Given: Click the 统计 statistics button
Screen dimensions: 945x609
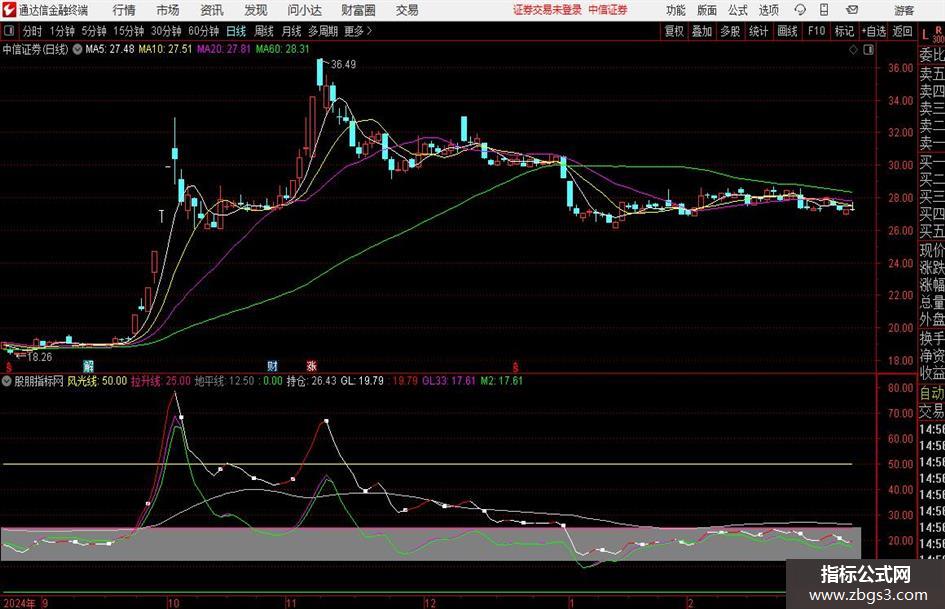Looking at the screenshot, I should 758,31.
